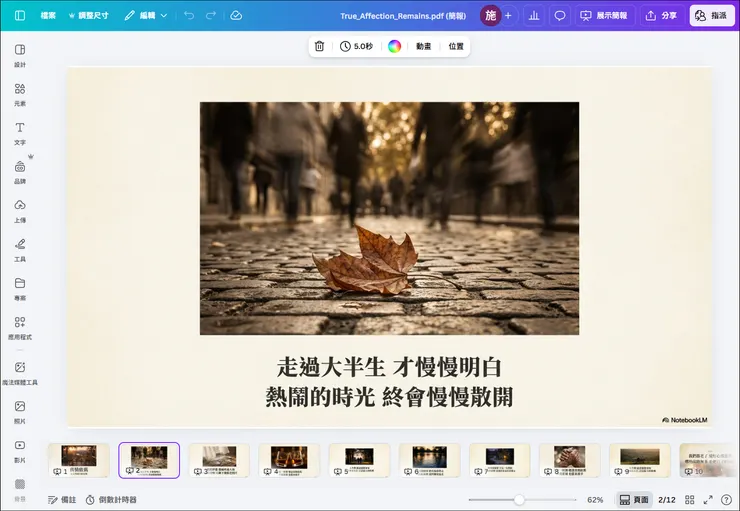This screenshot has width=740, height=511.
Task: Open the 設計 design panel
Action: point(20,56)
